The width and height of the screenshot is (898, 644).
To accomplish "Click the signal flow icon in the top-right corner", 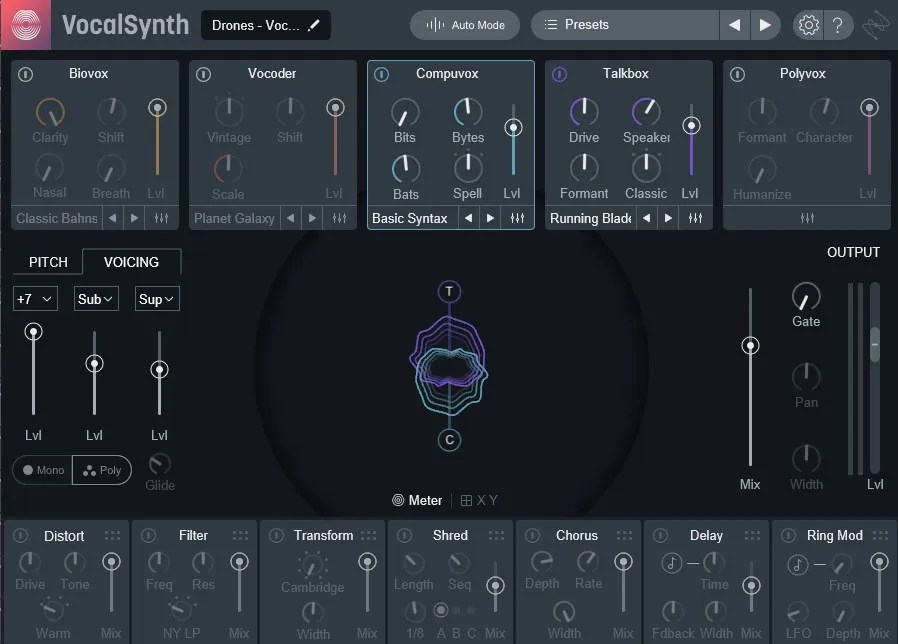I will tap(874, 25).
